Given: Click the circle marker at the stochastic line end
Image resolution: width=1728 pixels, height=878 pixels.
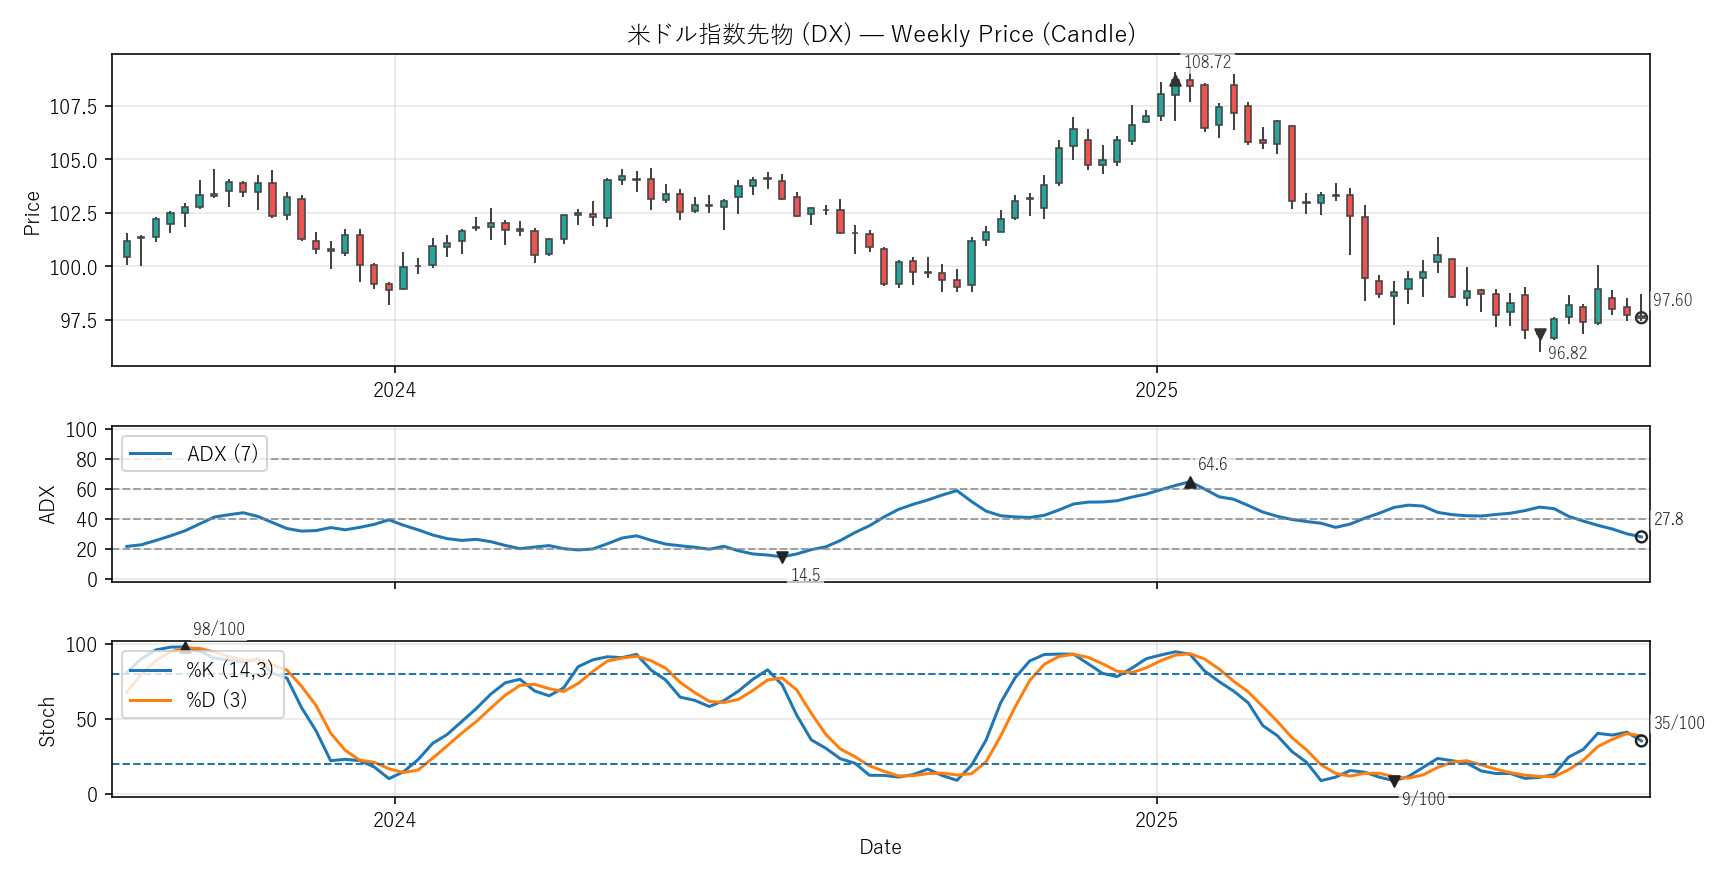Looking at the screenshot, I should (1641, 741).
